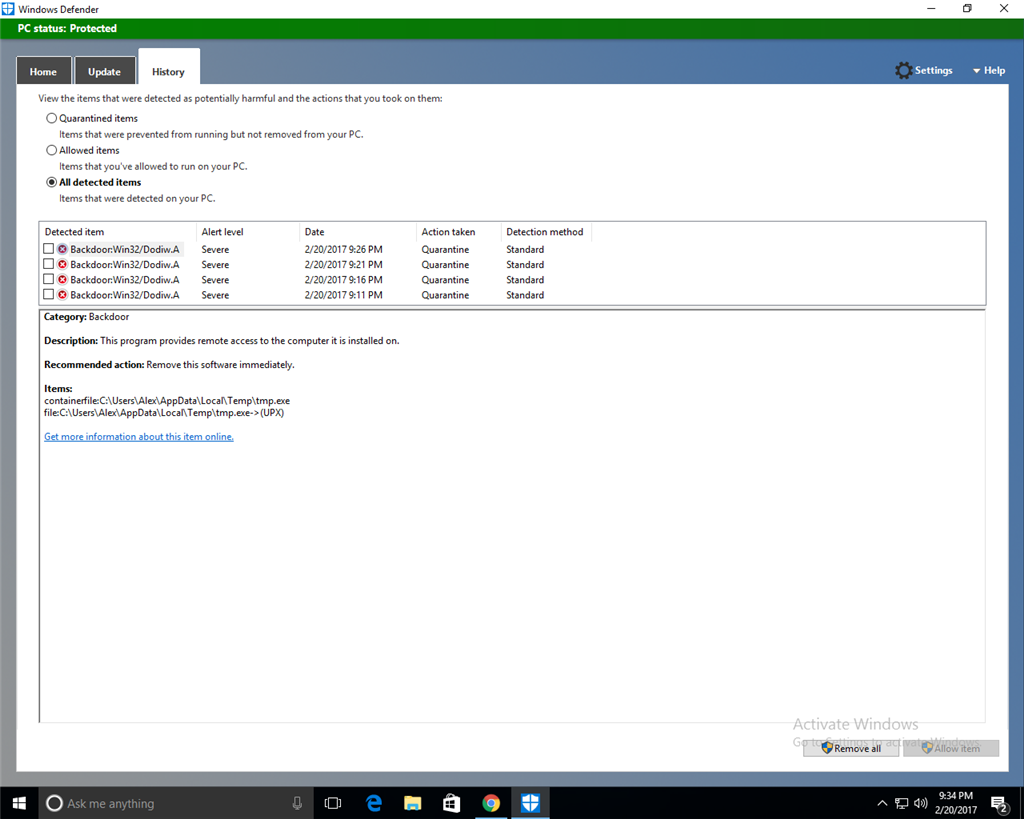
Task: Click the file tmp.exe->(UPX) path text
Action: coord(164,413)
